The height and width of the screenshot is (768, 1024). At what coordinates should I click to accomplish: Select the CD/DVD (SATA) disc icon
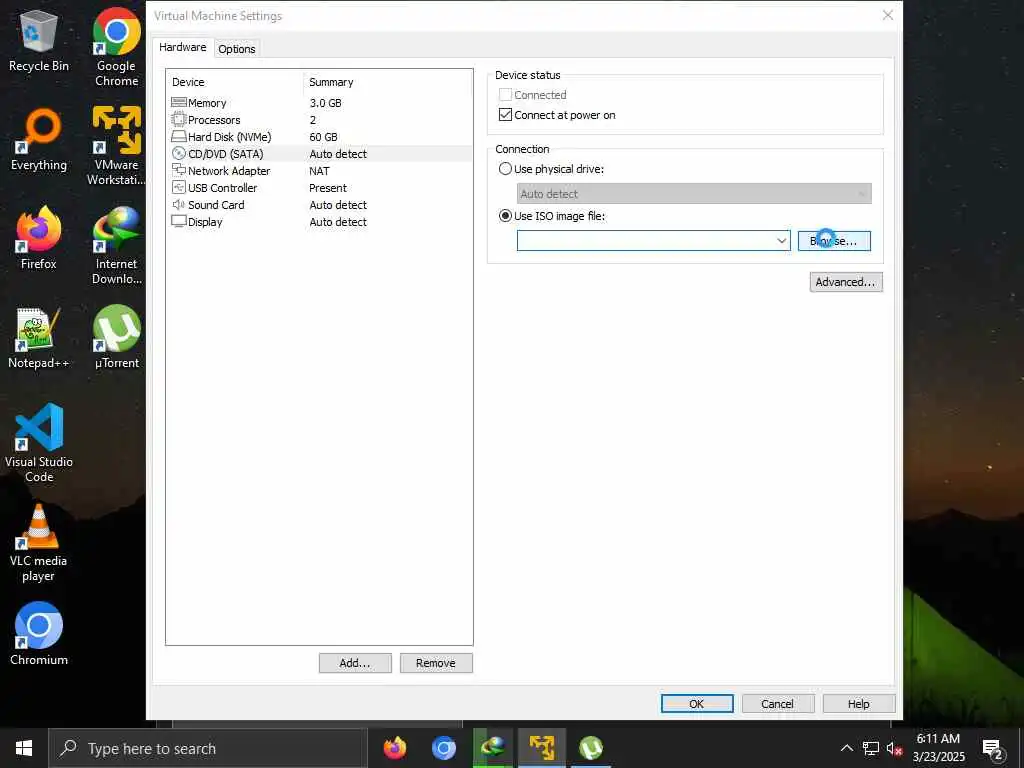click(178, 153)
